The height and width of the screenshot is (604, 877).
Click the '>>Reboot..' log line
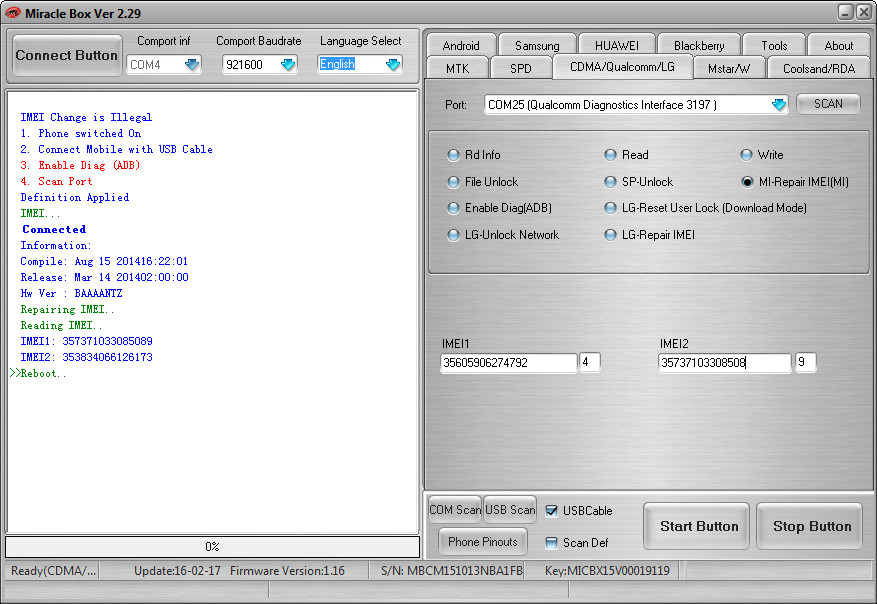(38, 373)
